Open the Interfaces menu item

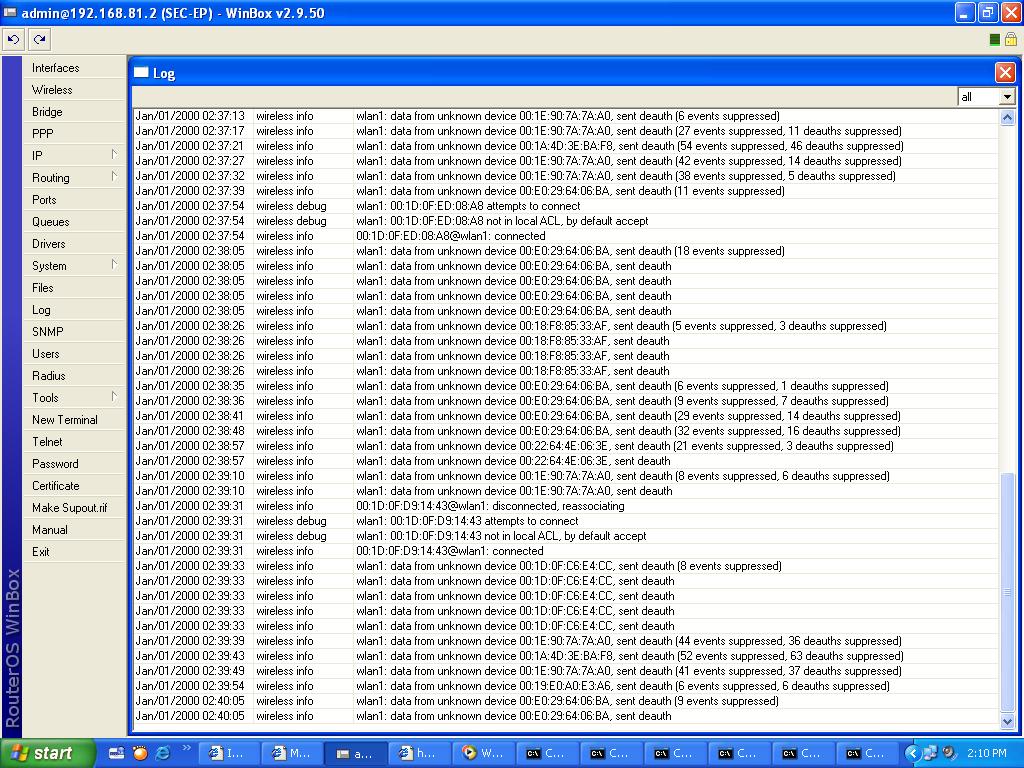(x=74, y=68)
